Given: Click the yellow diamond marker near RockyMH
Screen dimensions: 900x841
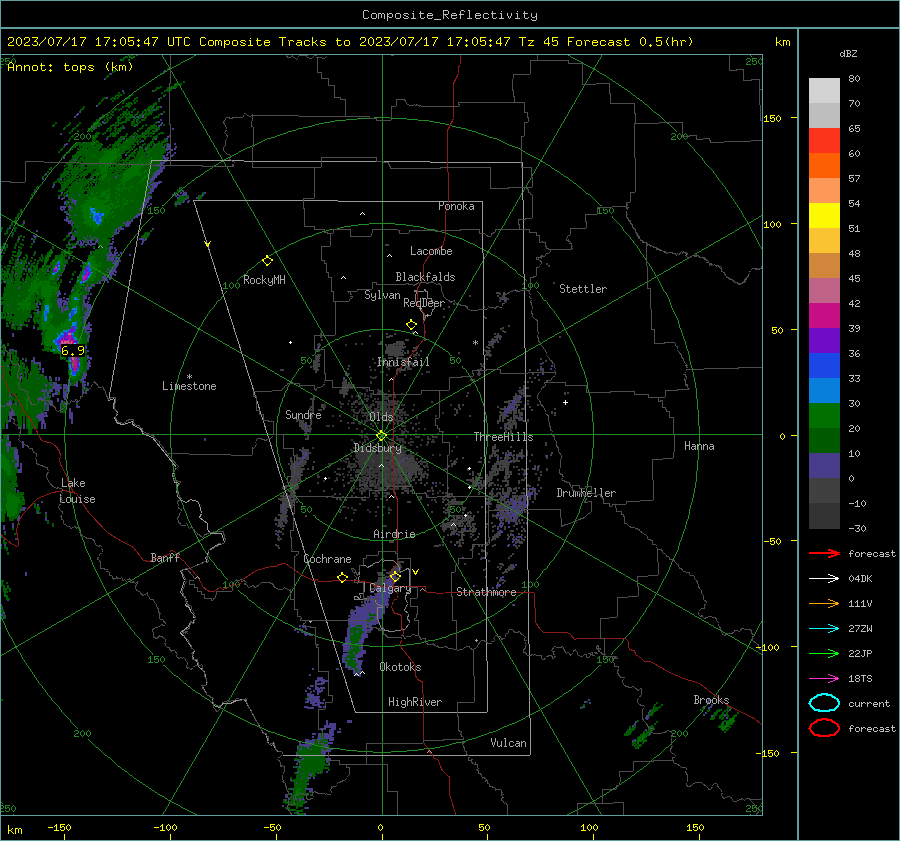Looking at the screenshot, I should (267, 261).
